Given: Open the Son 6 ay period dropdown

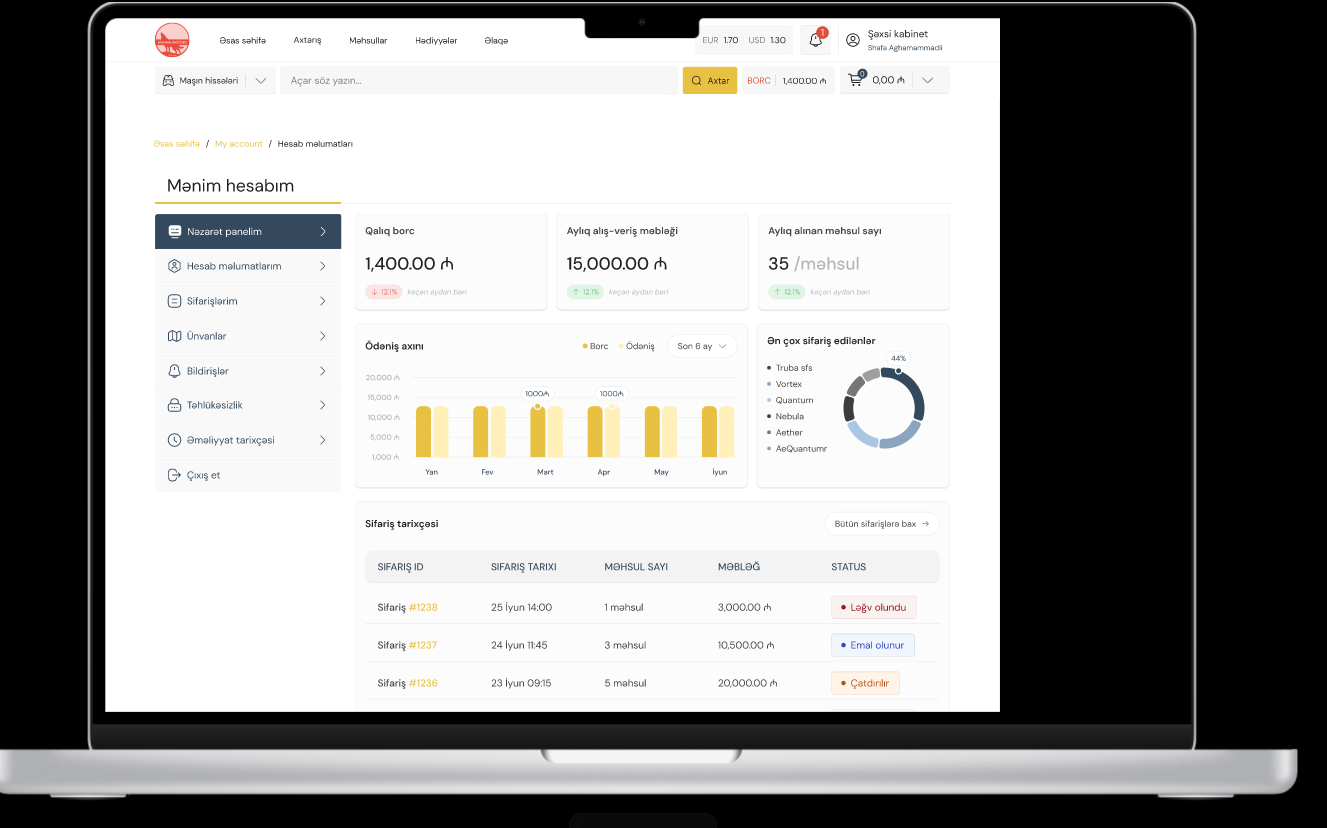Looking at the screenshot, I should click(x=701, y=346).
